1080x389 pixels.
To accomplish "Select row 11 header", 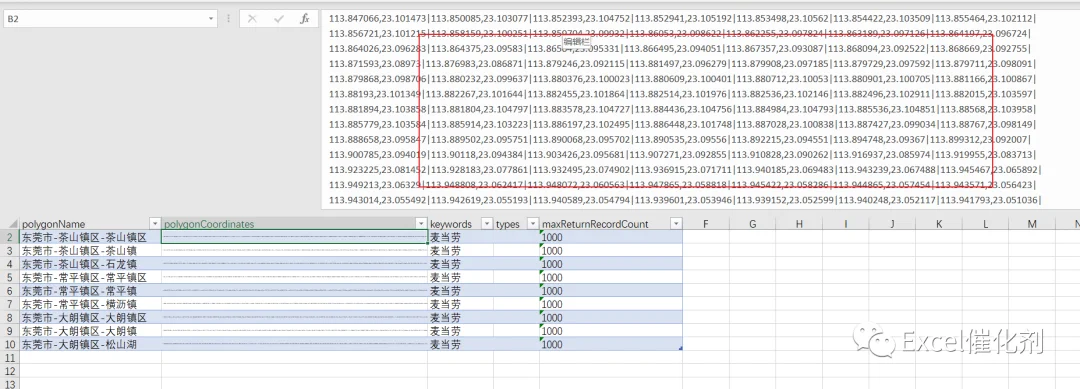I will 10,358.
